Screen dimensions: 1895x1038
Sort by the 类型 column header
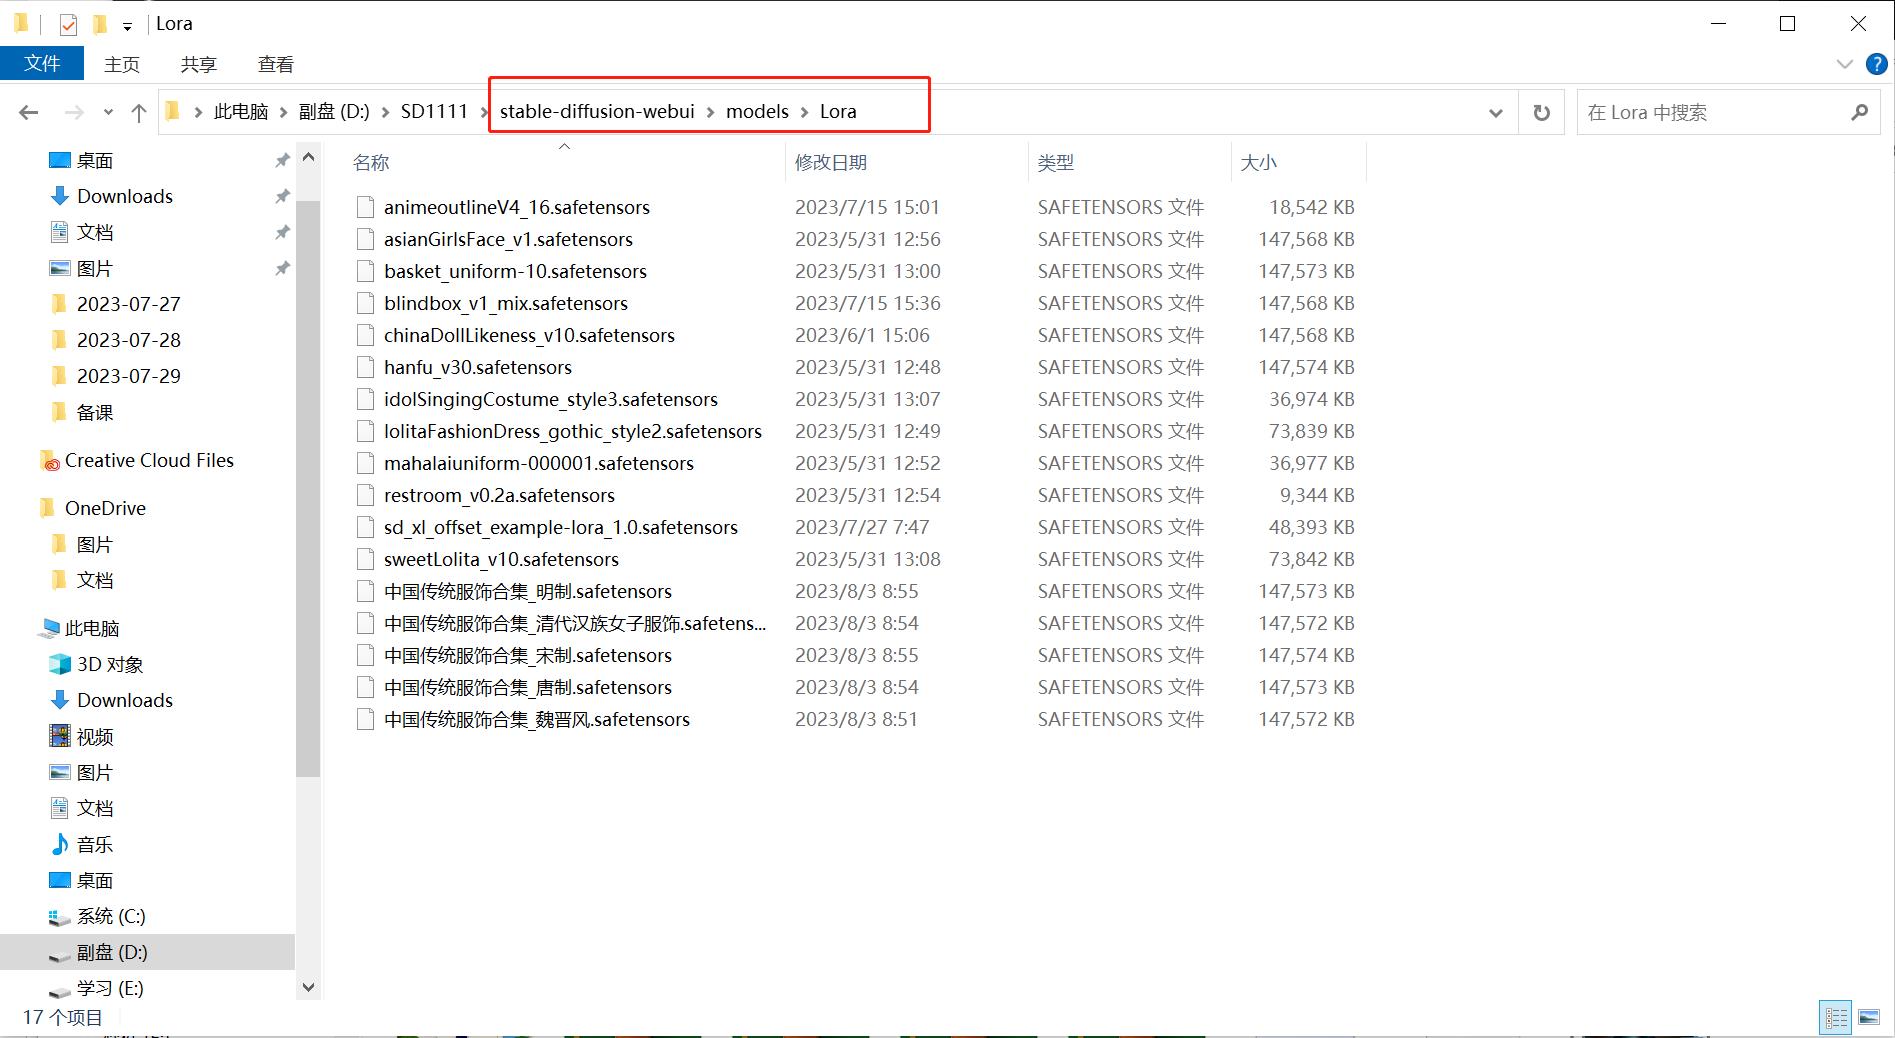(1056, 163)
